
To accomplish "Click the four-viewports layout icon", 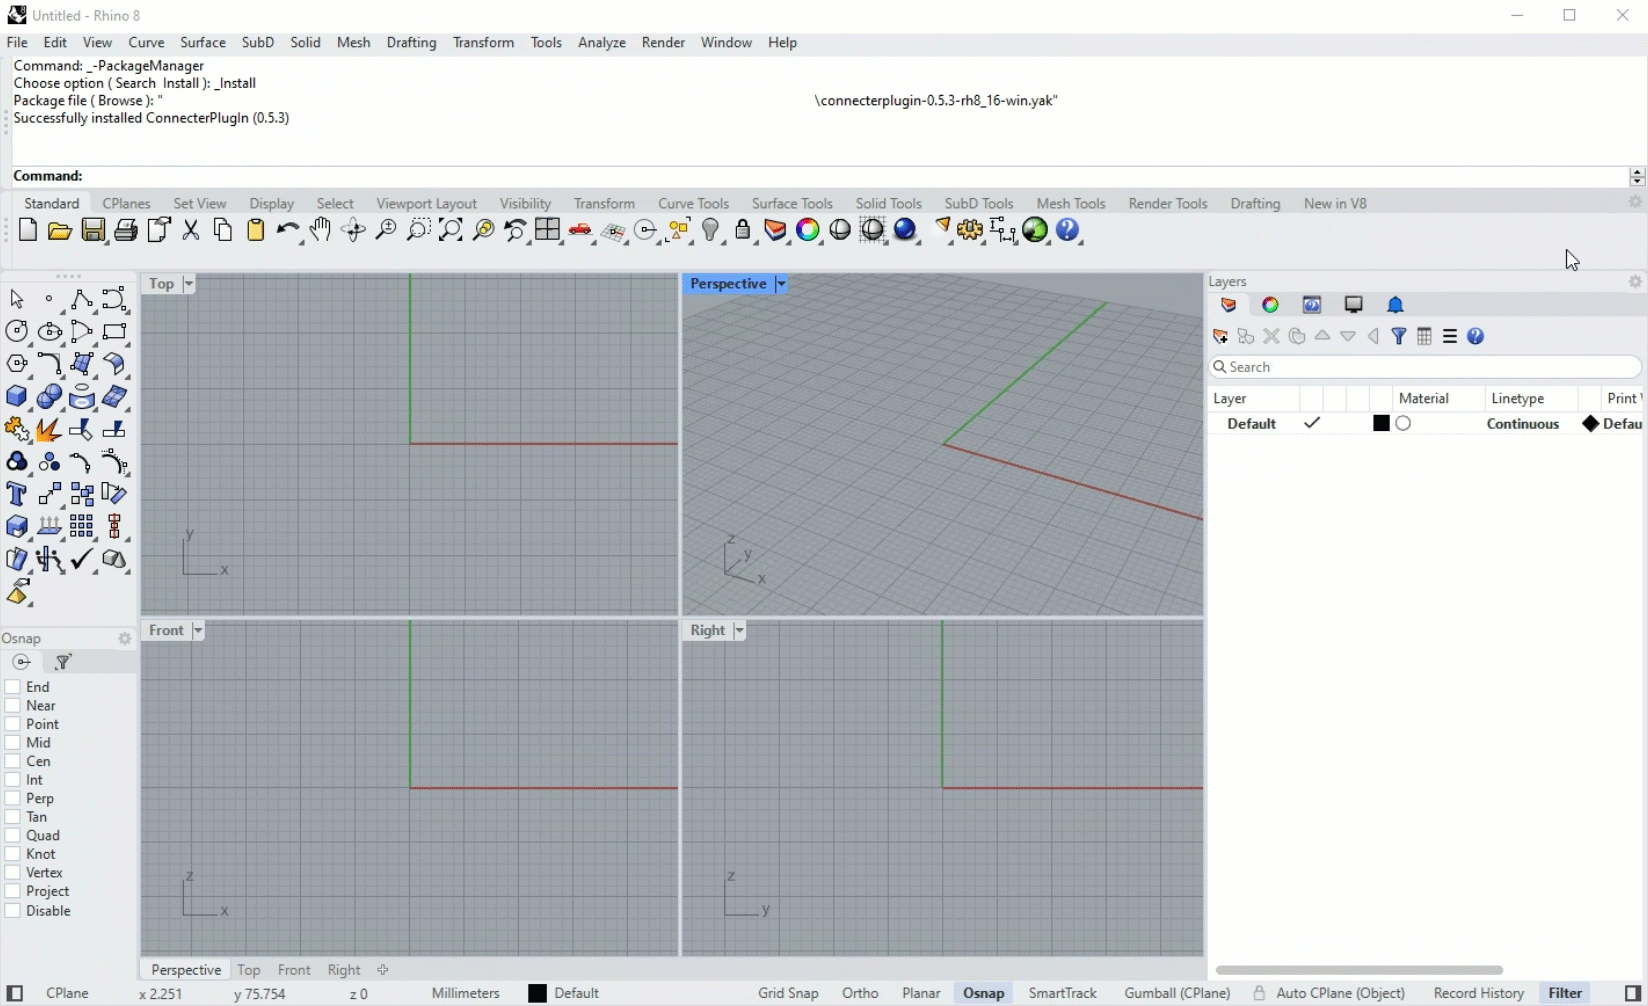I will tap(548, 230).
